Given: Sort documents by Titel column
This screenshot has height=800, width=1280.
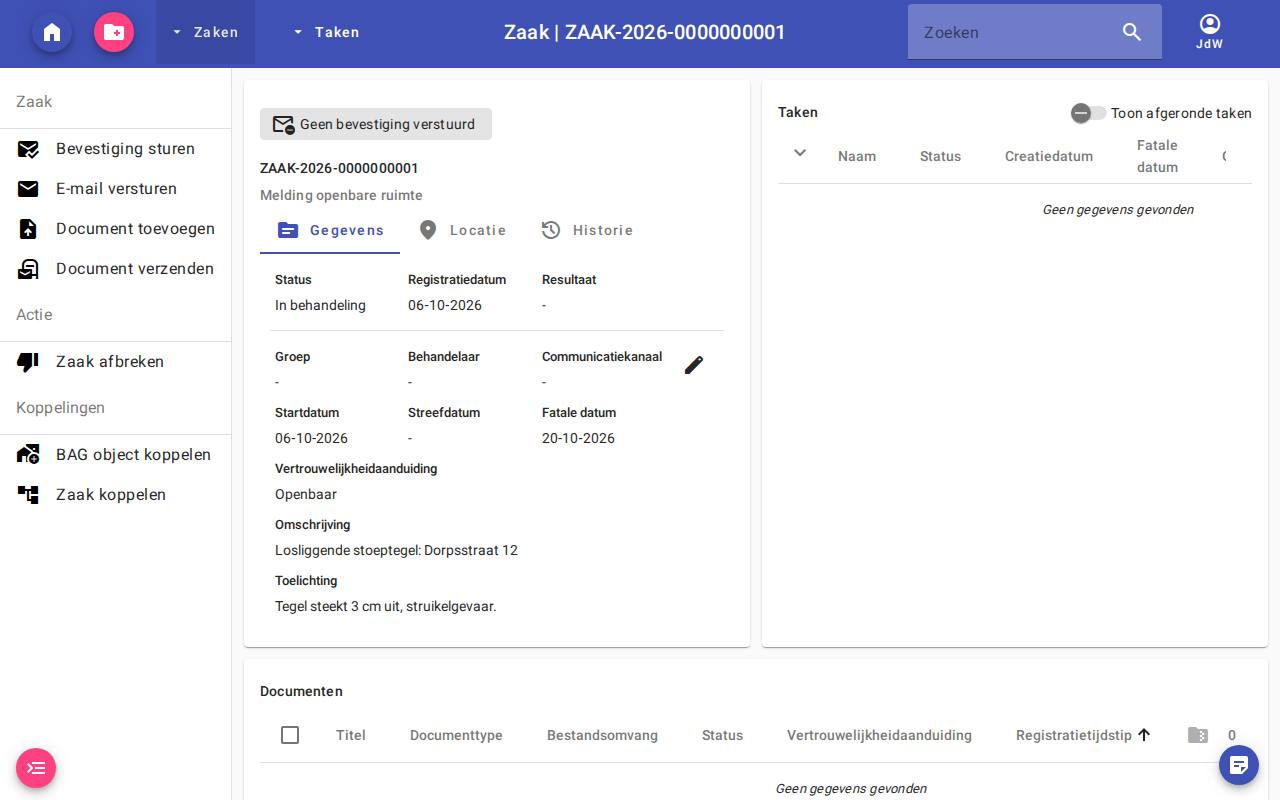Looking at the screenshot, I should click(351, 735).
